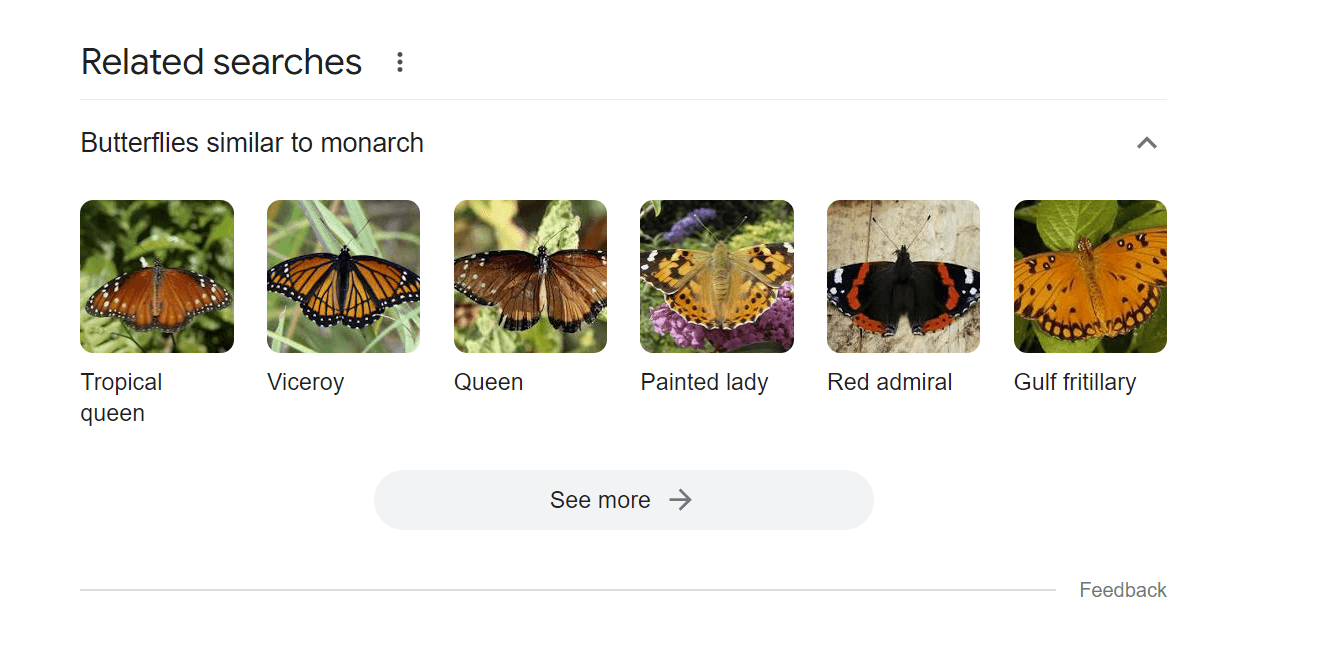1317x645 pixels.
Task: Open the Painted lady related search
Action: tap(704, 381)
